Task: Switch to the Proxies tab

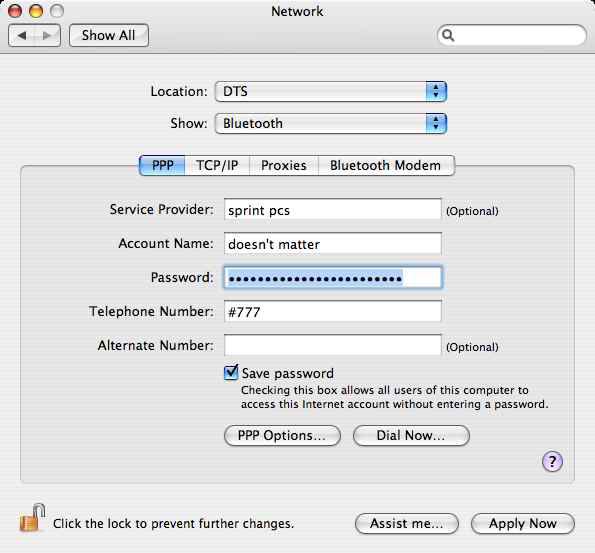Action: pos(284,165)
